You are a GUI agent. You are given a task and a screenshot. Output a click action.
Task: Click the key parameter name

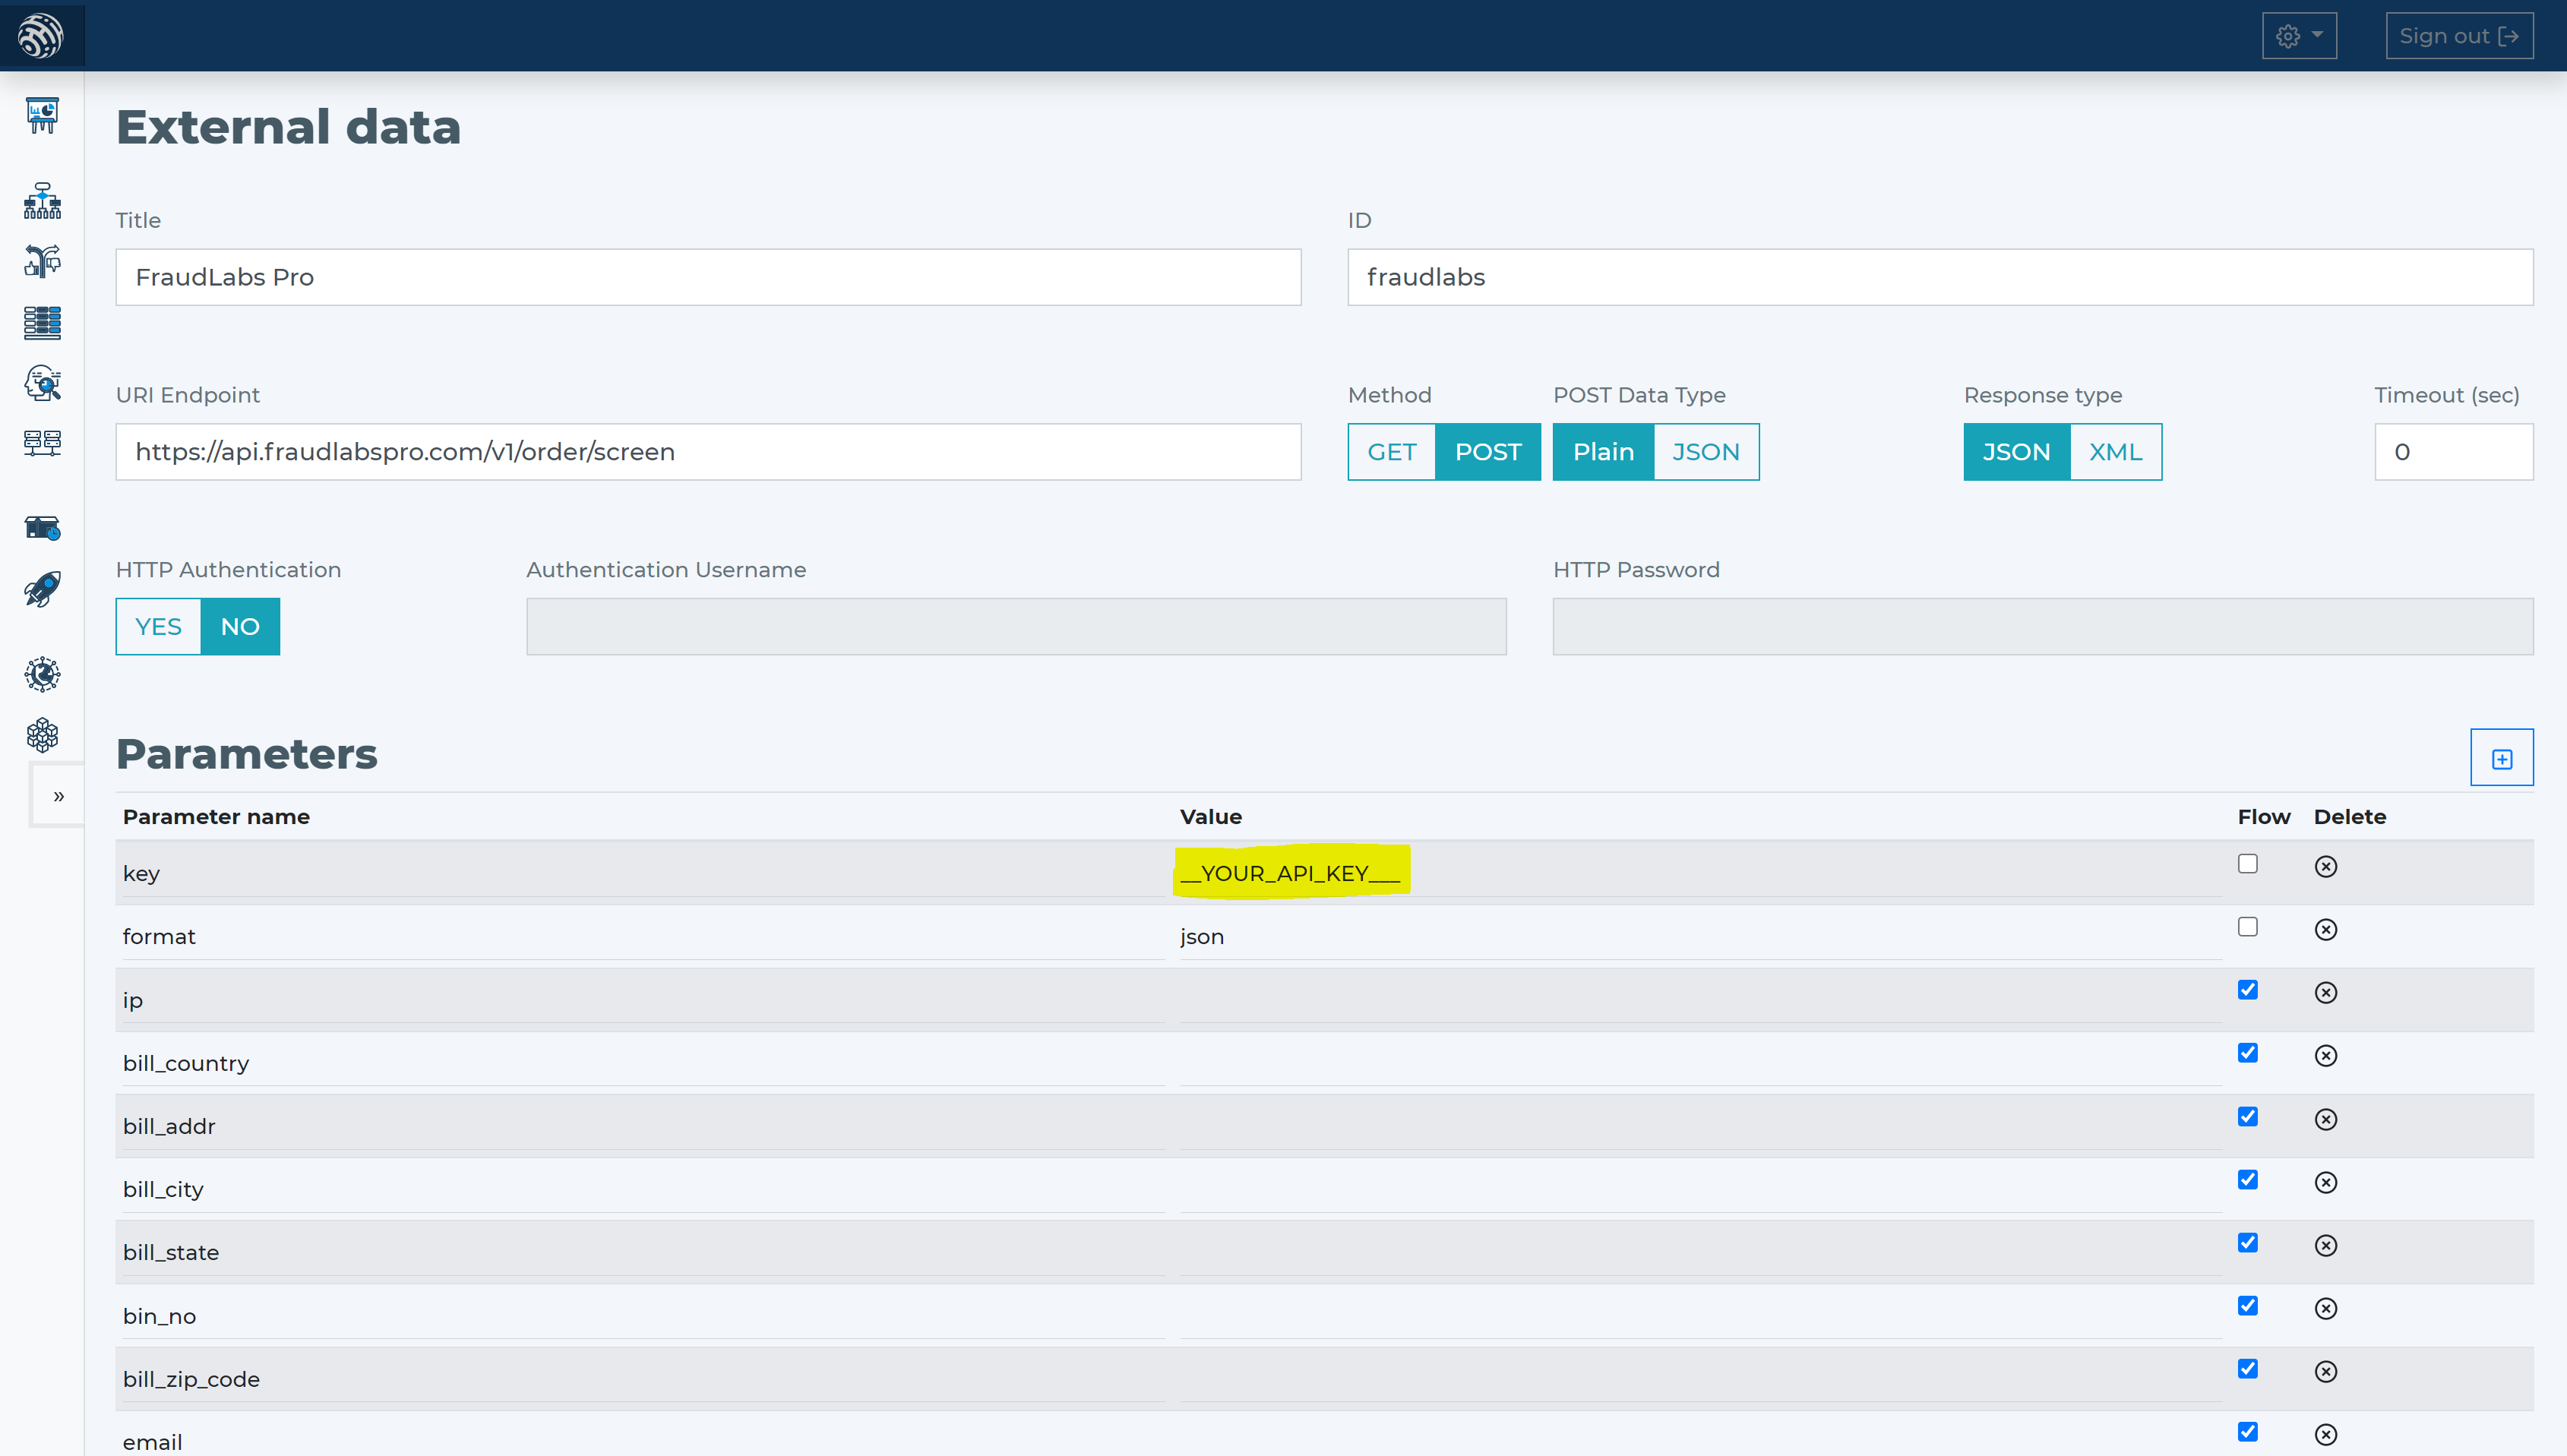click(141, 874)
